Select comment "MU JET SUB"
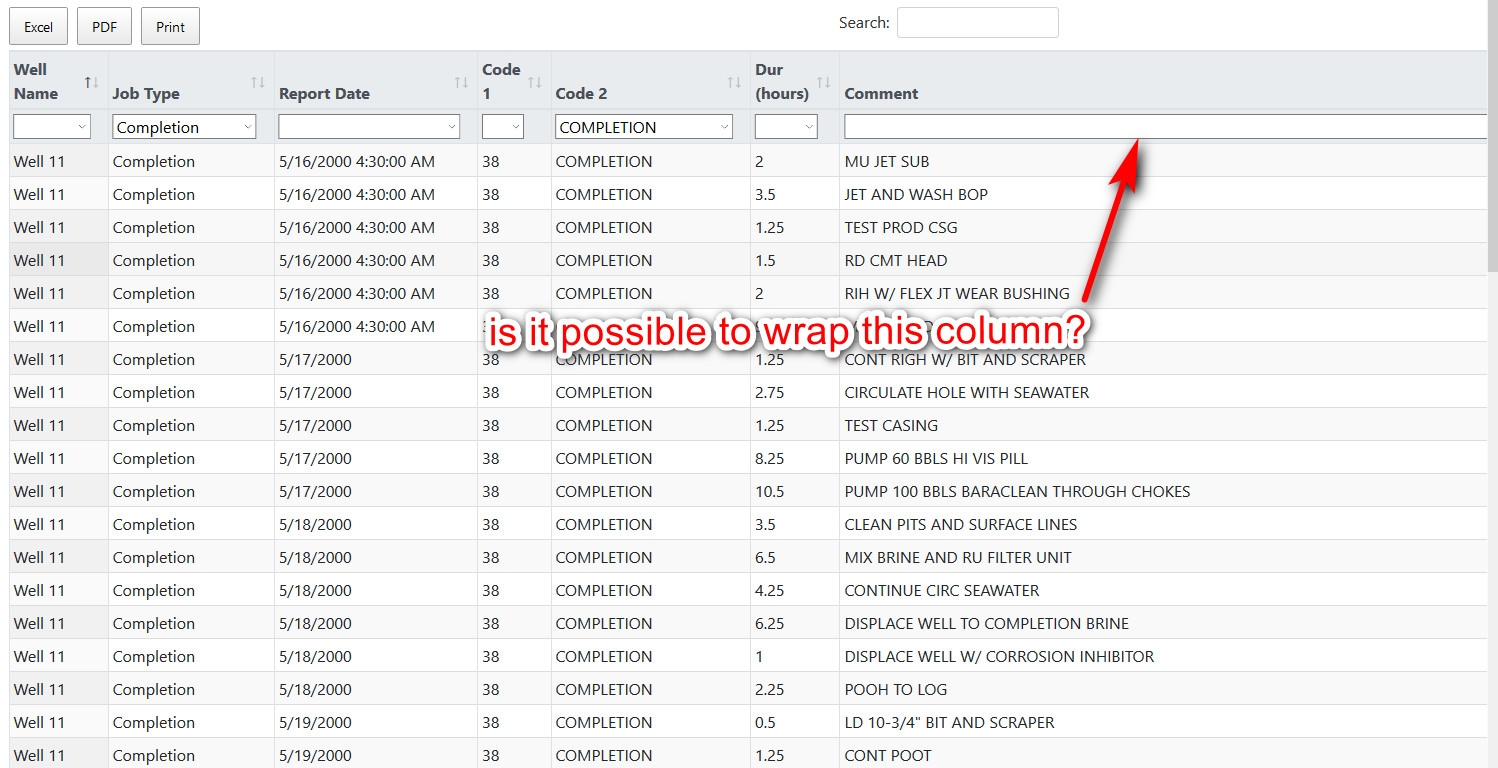The image size is (1498, 768). point(887,161)
